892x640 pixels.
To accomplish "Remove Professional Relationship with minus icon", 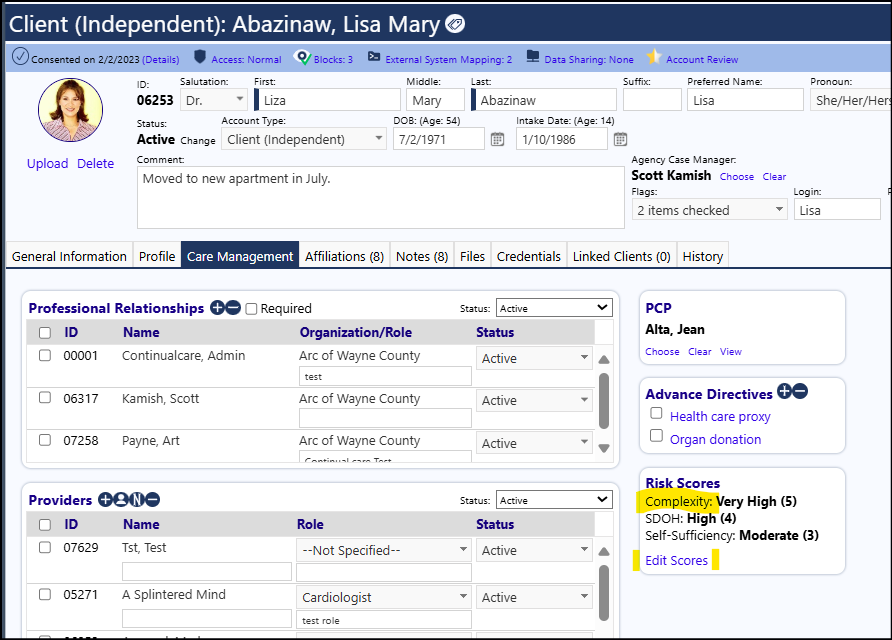I will click(233, 308).
